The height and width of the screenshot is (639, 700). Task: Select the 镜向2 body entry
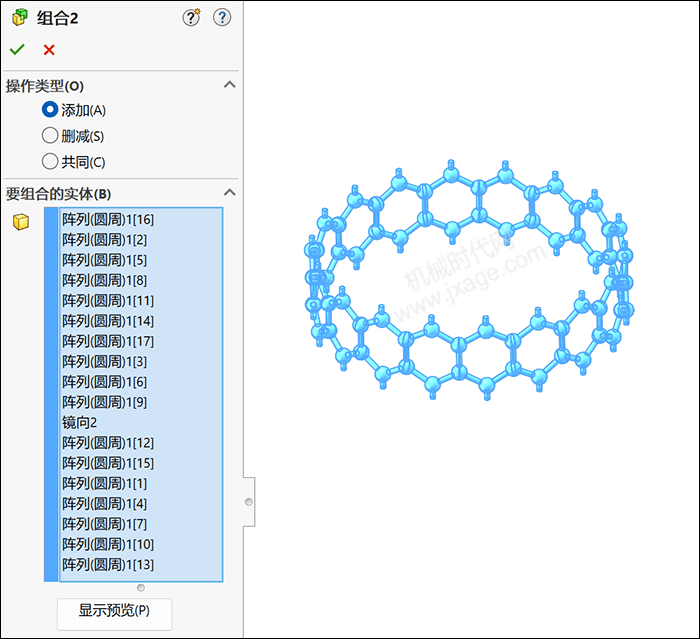pyautogui.click(x=141, y=422)
